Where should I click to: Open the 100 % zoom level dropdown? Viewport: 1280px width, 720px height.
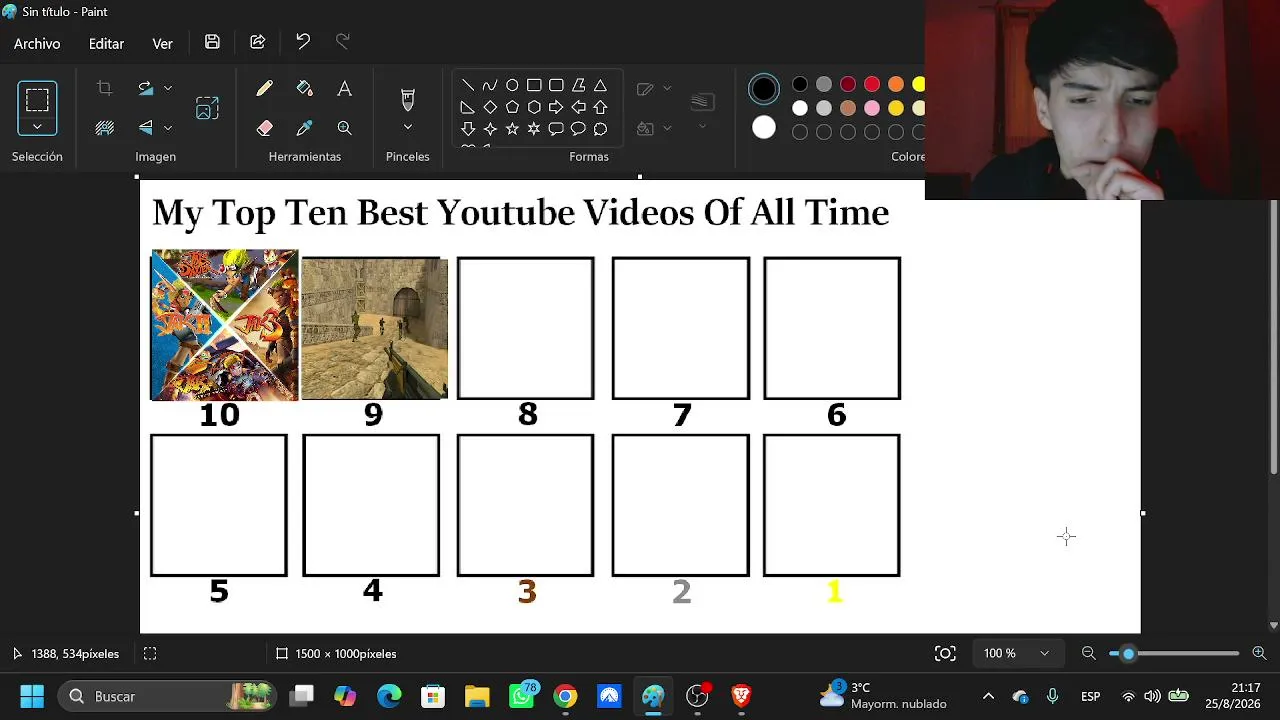[1017, 653]
